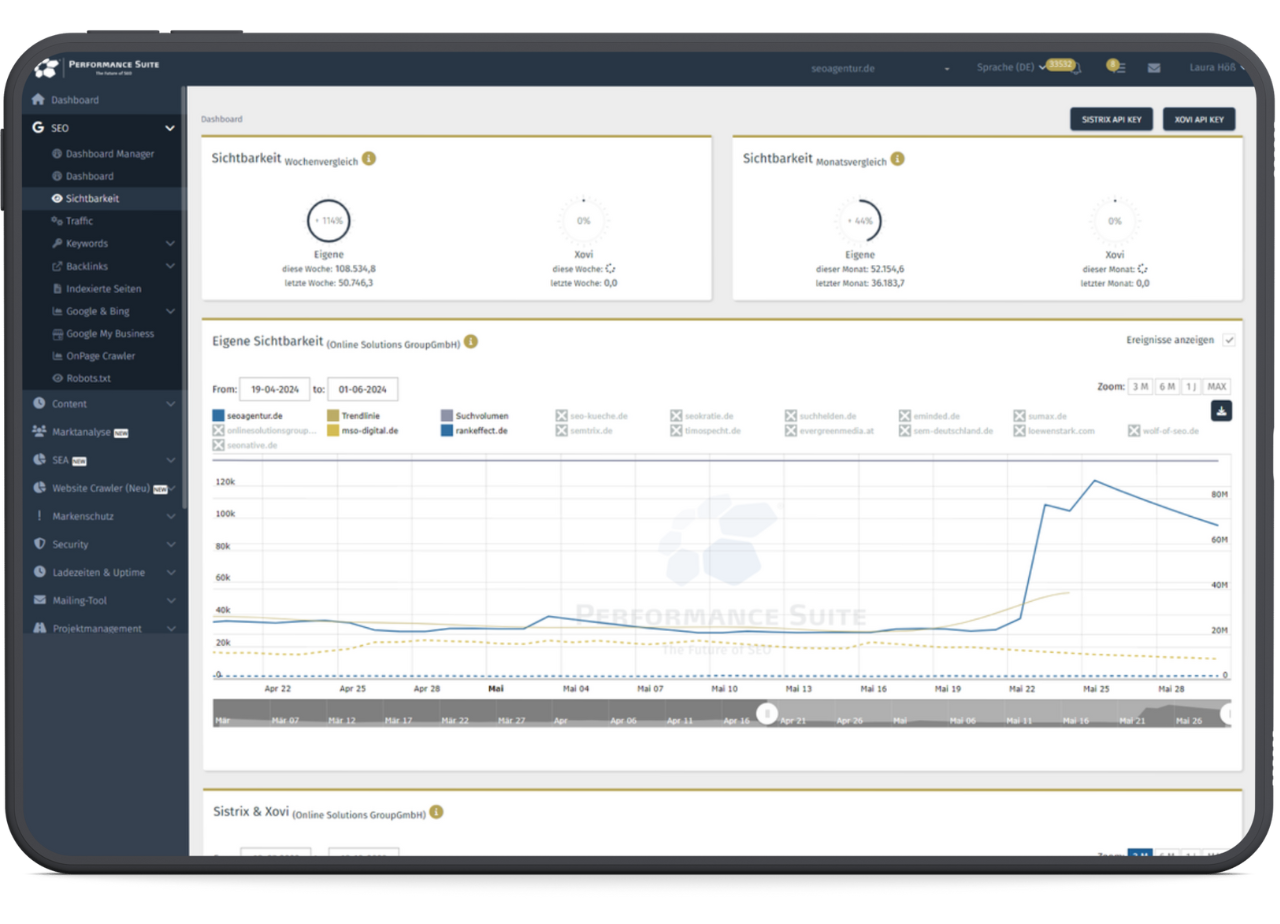Image resolution: width=1280 pixels, height=924 pixels.
Task: Click the Performance Suite logo
Action: pyautogui.click(x=97, y=67)
